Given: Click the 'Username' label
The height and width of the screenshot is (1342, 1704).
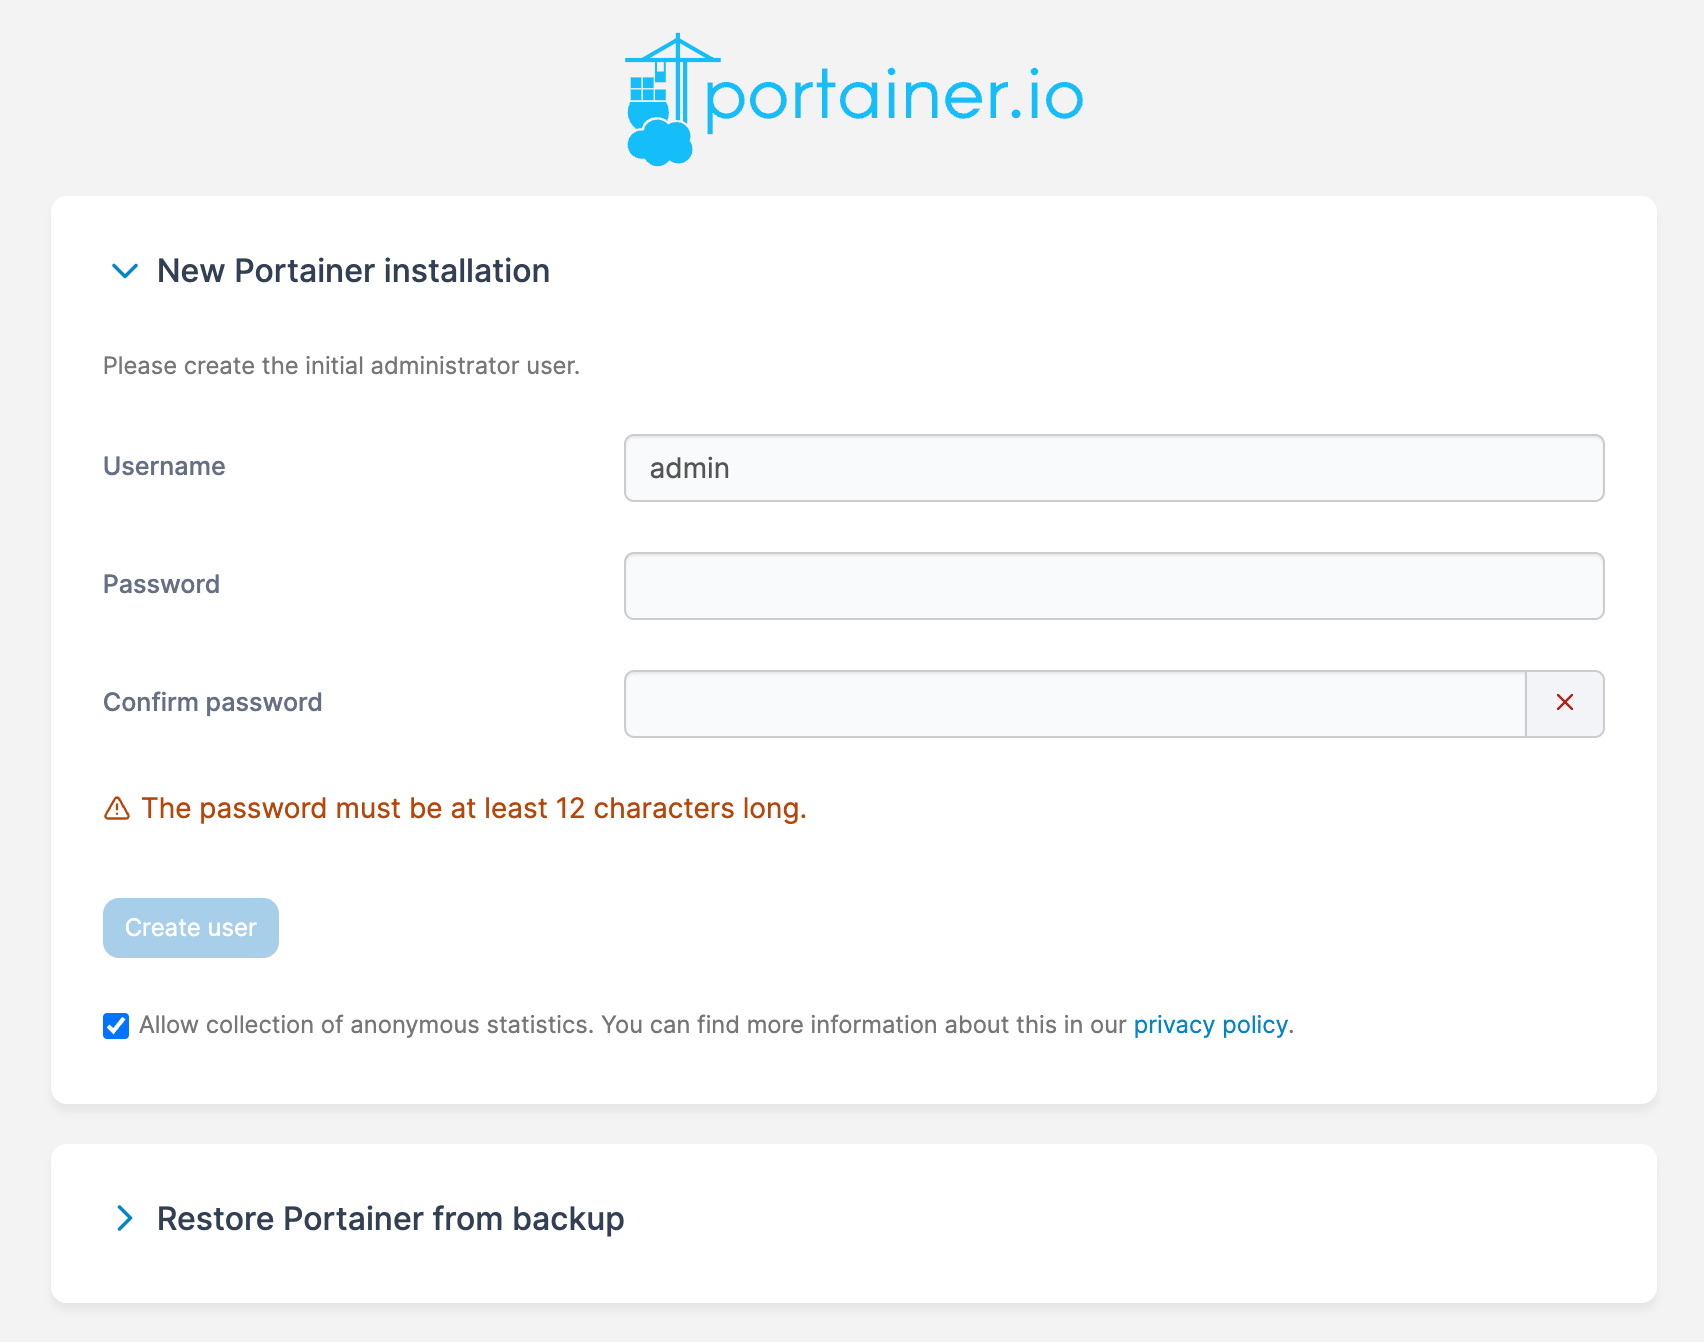Looking at the screenshot, I should 164,466.
